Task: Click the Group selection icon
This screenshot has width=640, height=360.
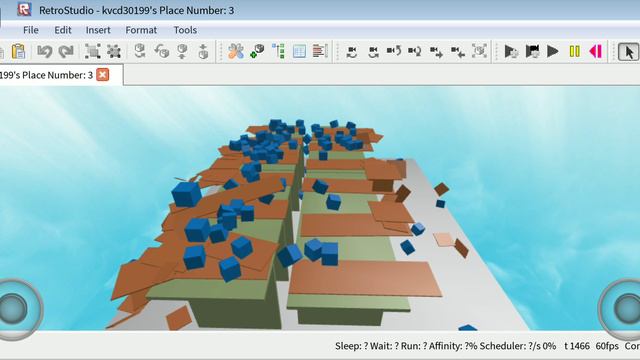Action: tap(93, 51)
